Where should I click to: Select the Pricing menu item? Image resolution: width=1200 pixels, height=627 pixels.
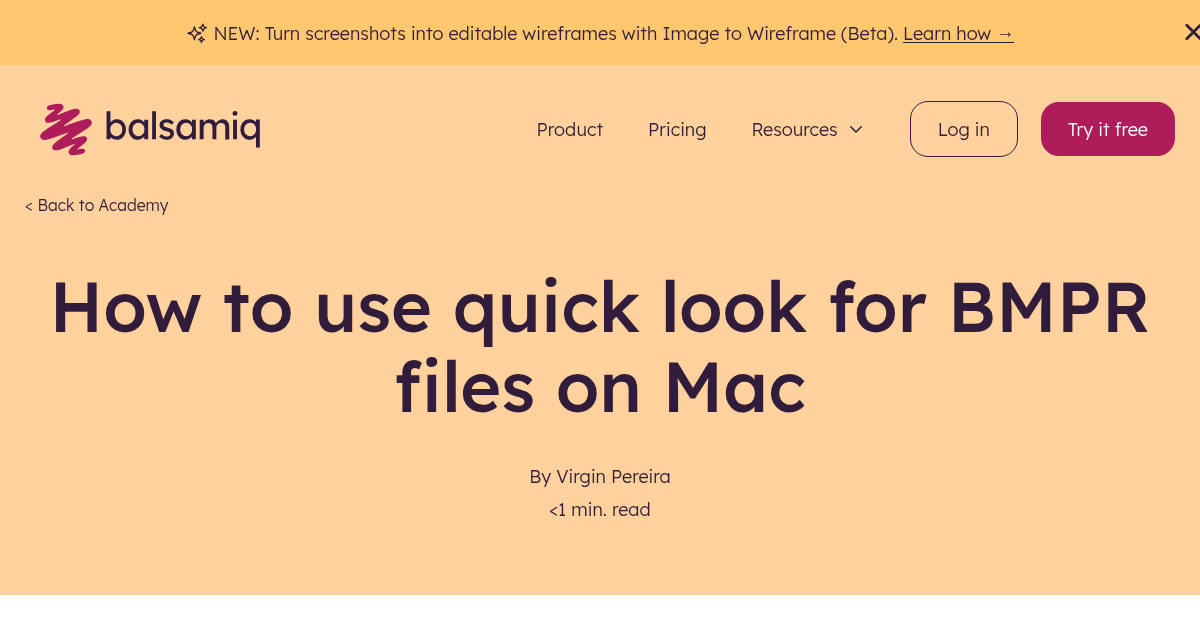pyautogui.click(x=677, y=129)
